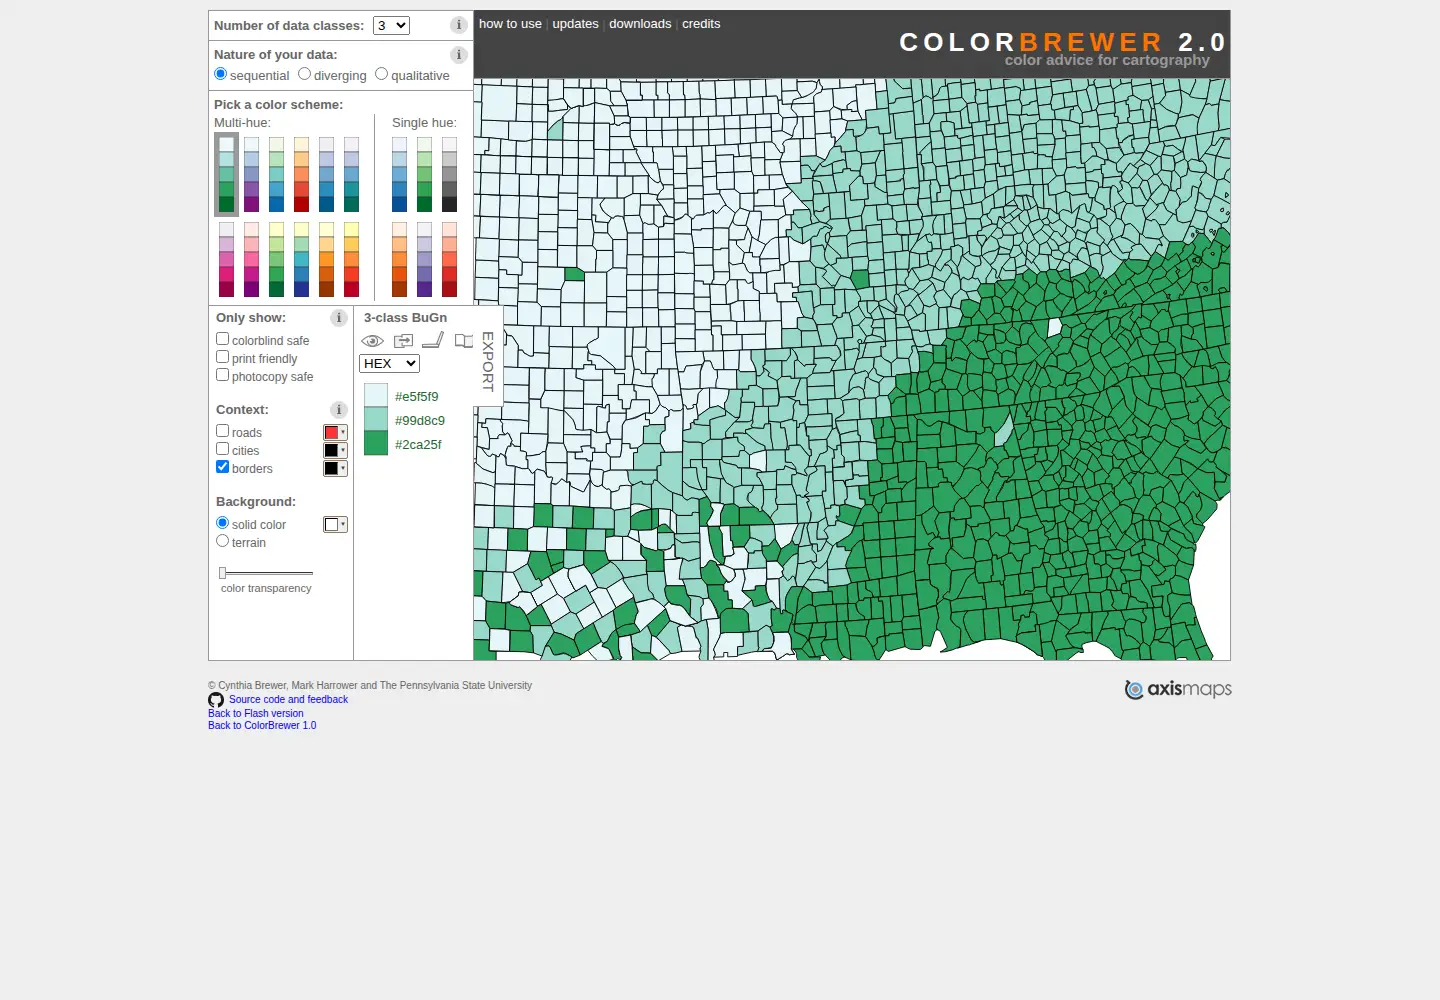1440x1000 pixels.
Task: Open the cities color picker dropdown
Action: tap(335, 451)
